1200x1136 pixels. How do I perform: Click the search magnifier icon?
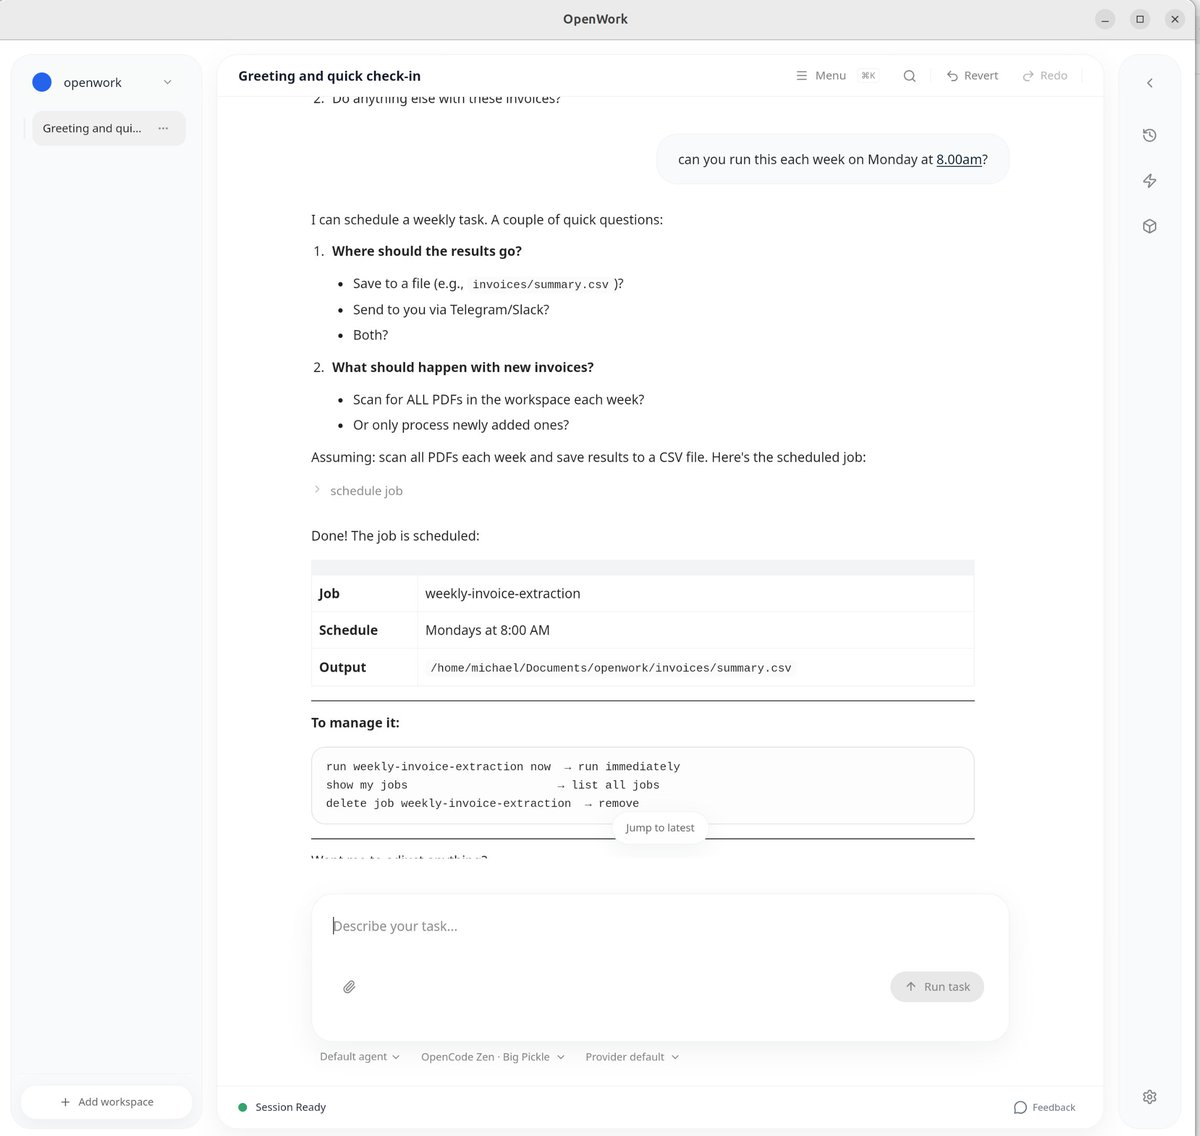909,76
